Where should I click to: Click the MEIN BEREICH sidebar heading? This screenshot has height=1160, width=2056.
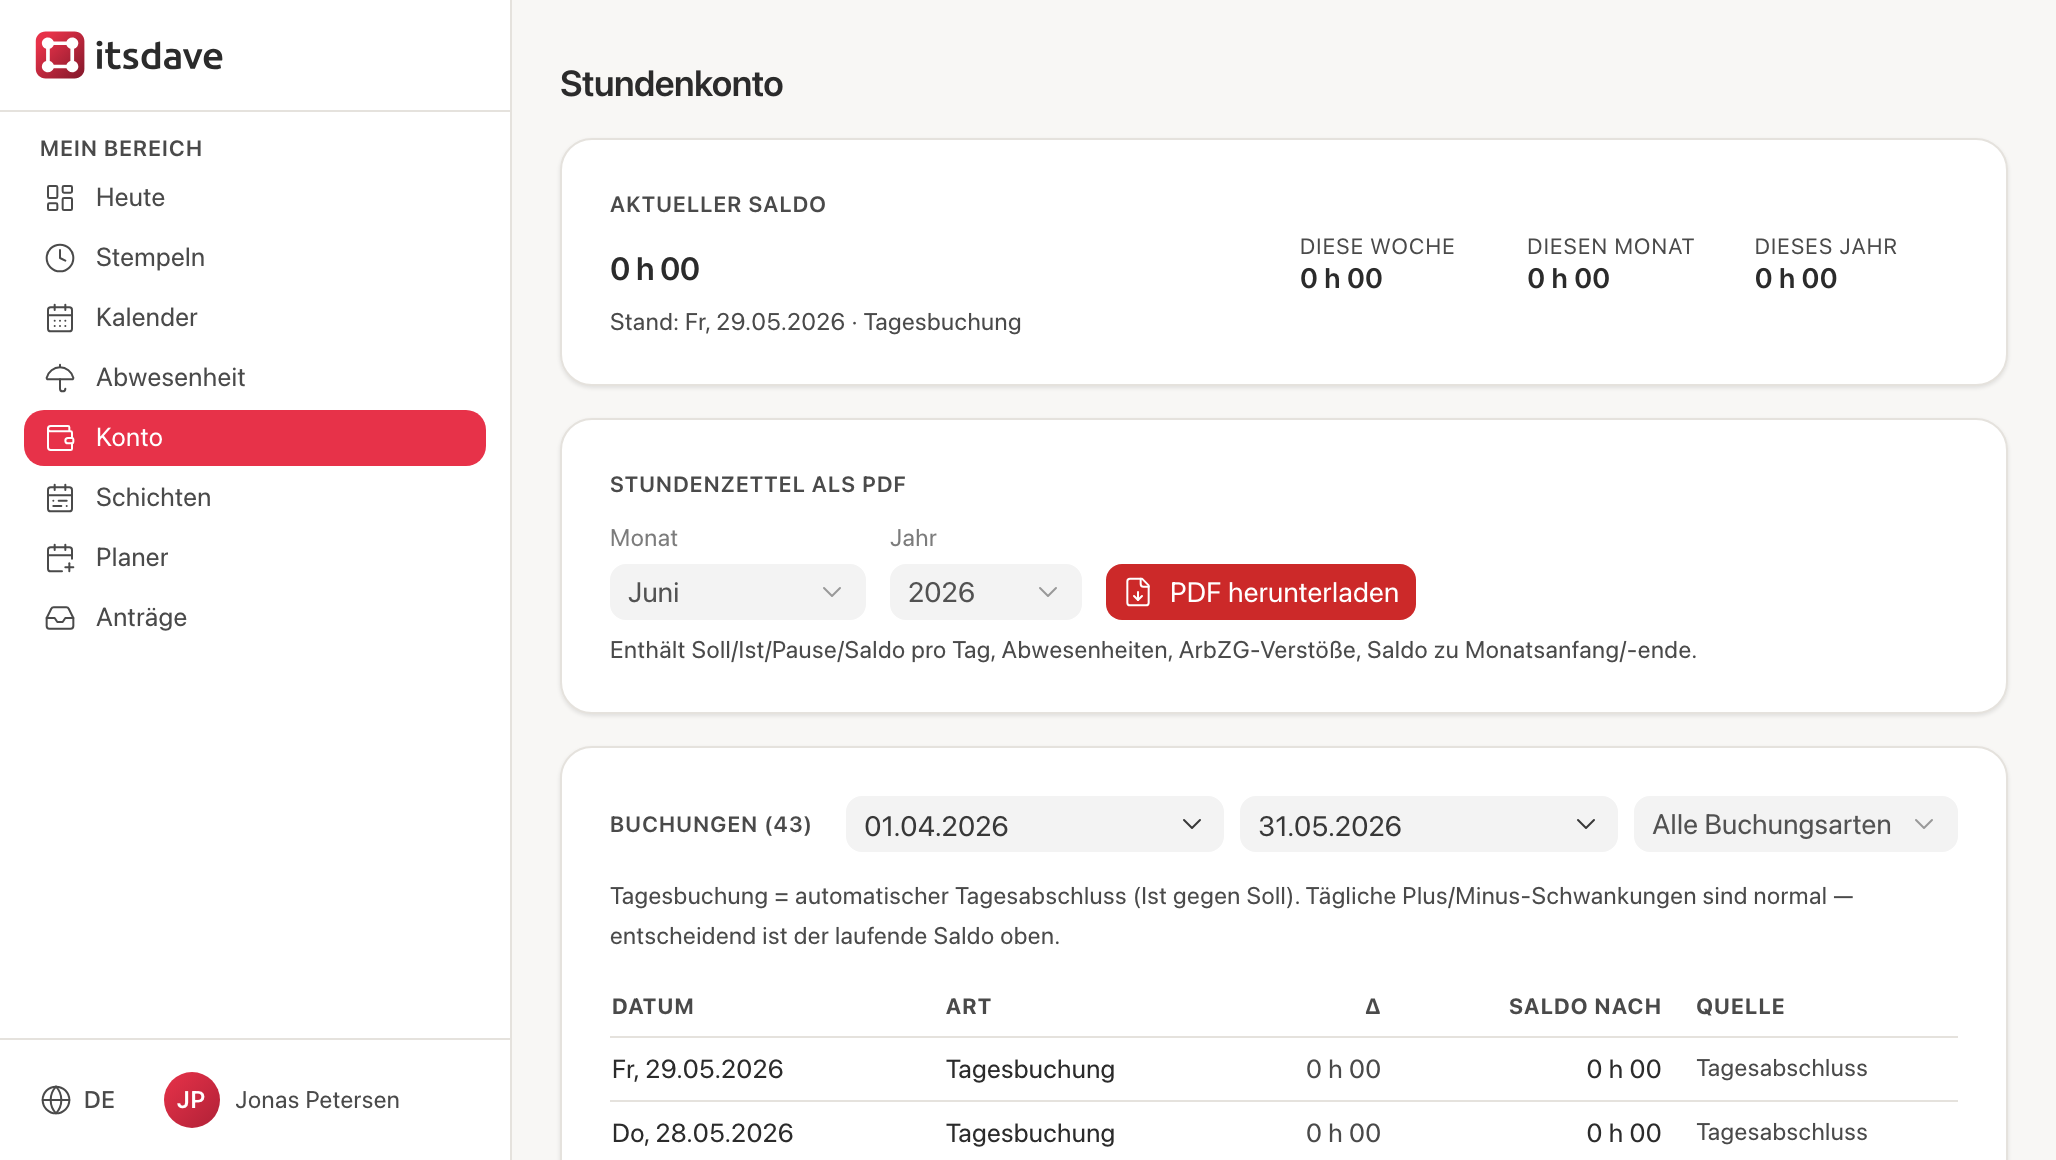[x=121, y=149]
